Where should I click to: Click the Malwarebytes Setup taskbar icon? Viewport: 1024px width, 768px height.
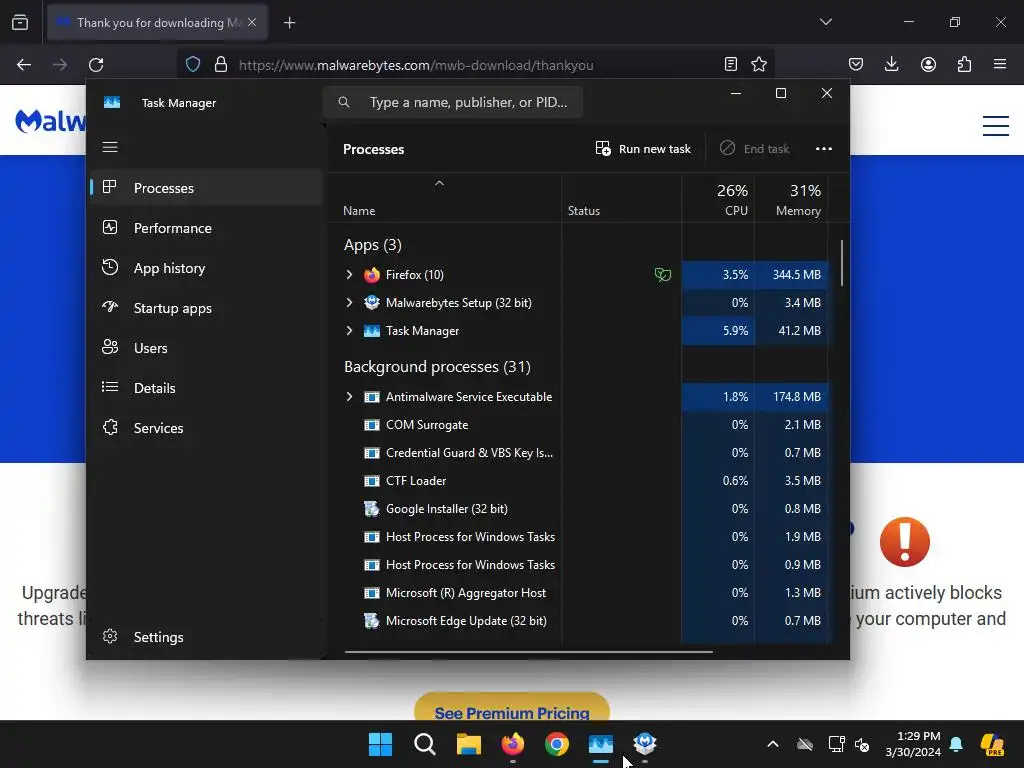pyautogui.click(x=645, y=744)
